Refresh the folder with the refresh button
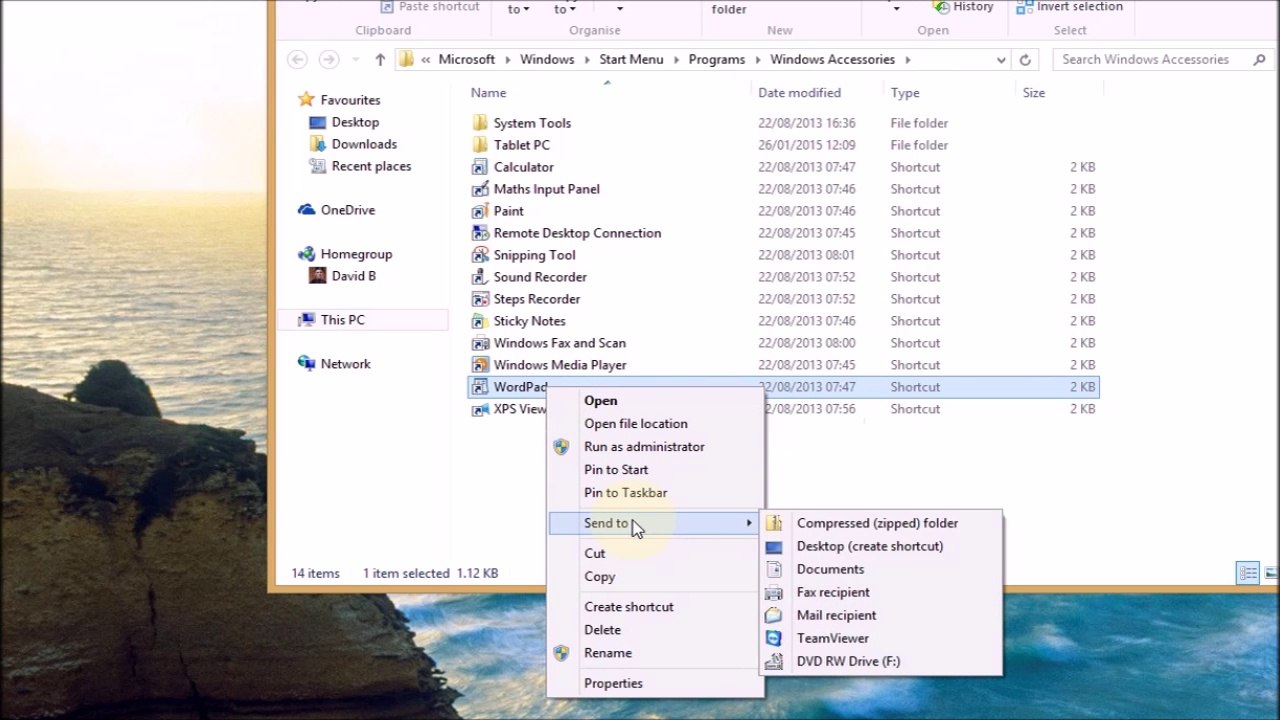1280x720 pixels. tap(1025, 60)
